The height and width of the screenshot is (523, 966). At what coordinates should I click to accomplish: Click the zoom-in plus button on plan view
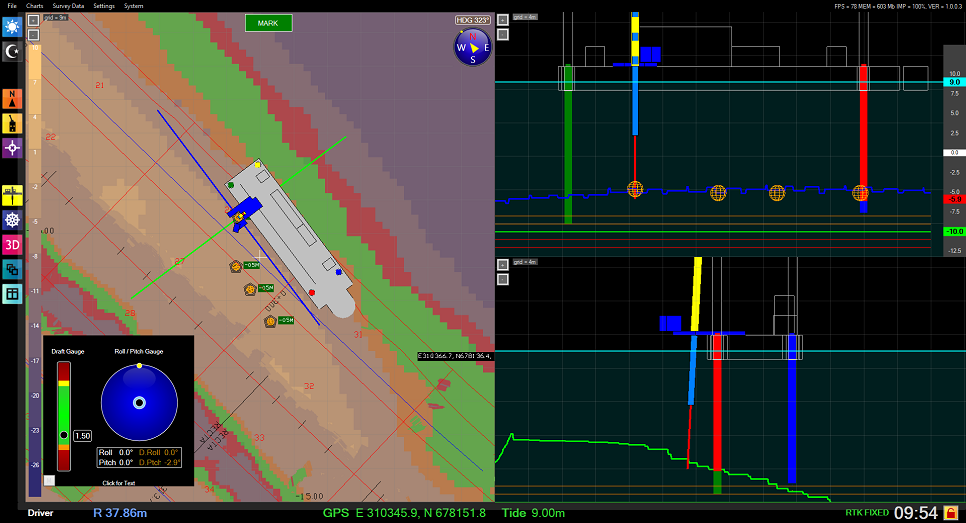pos(34,18)
